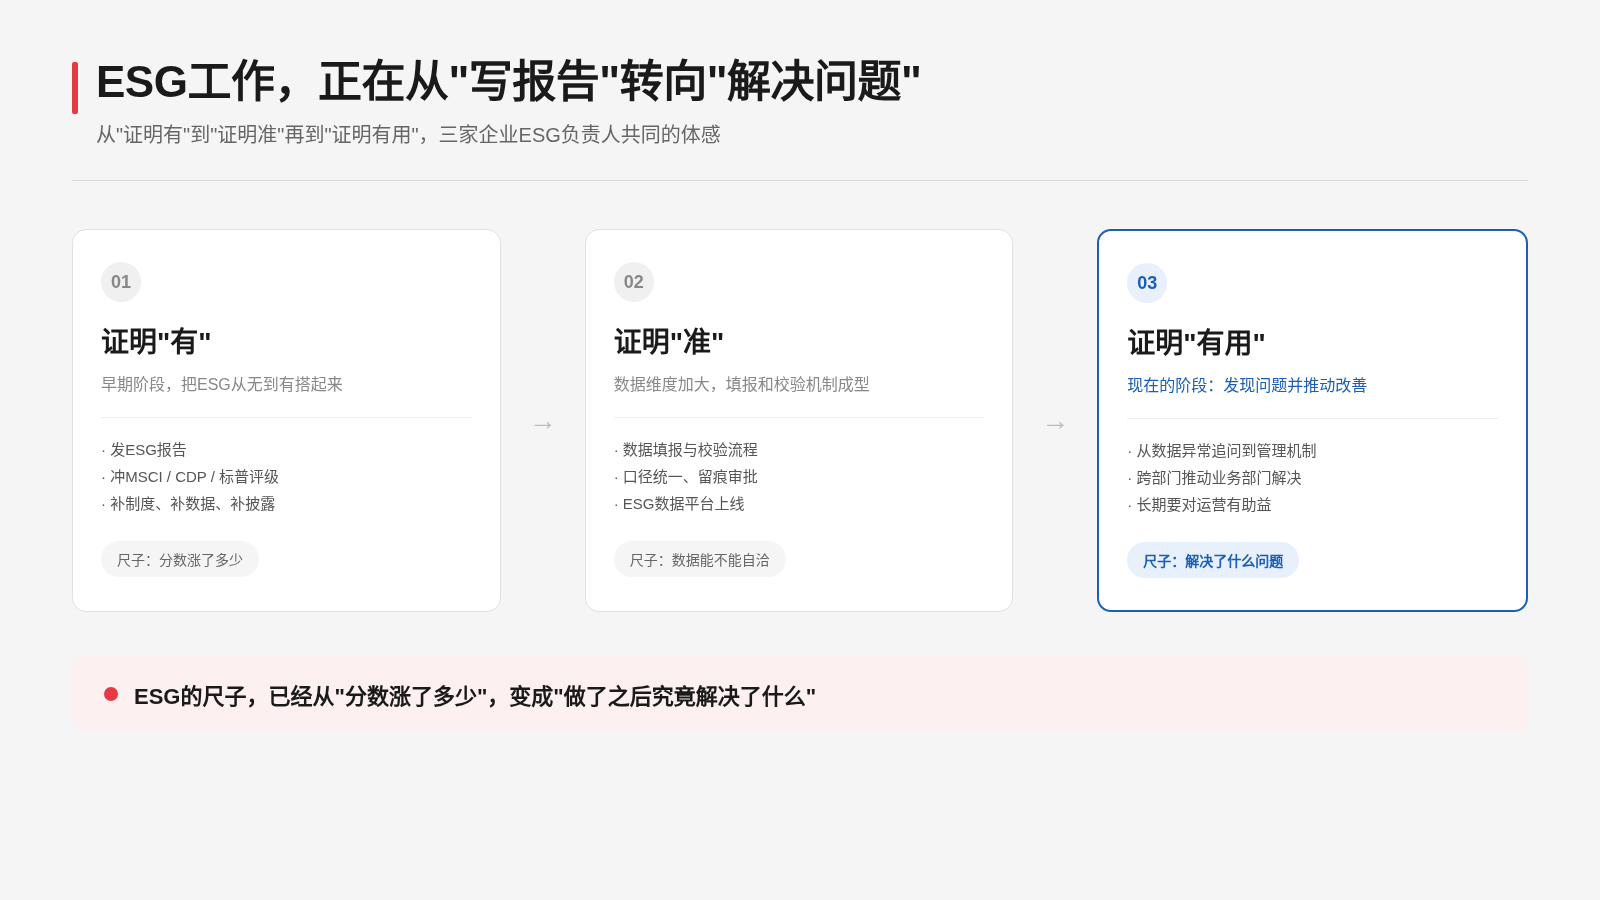Image resolution: width=1600 pixels, height=900 pixels.
Task: Click the bullet '发ESG报告'
Action: tap(144, 450)
